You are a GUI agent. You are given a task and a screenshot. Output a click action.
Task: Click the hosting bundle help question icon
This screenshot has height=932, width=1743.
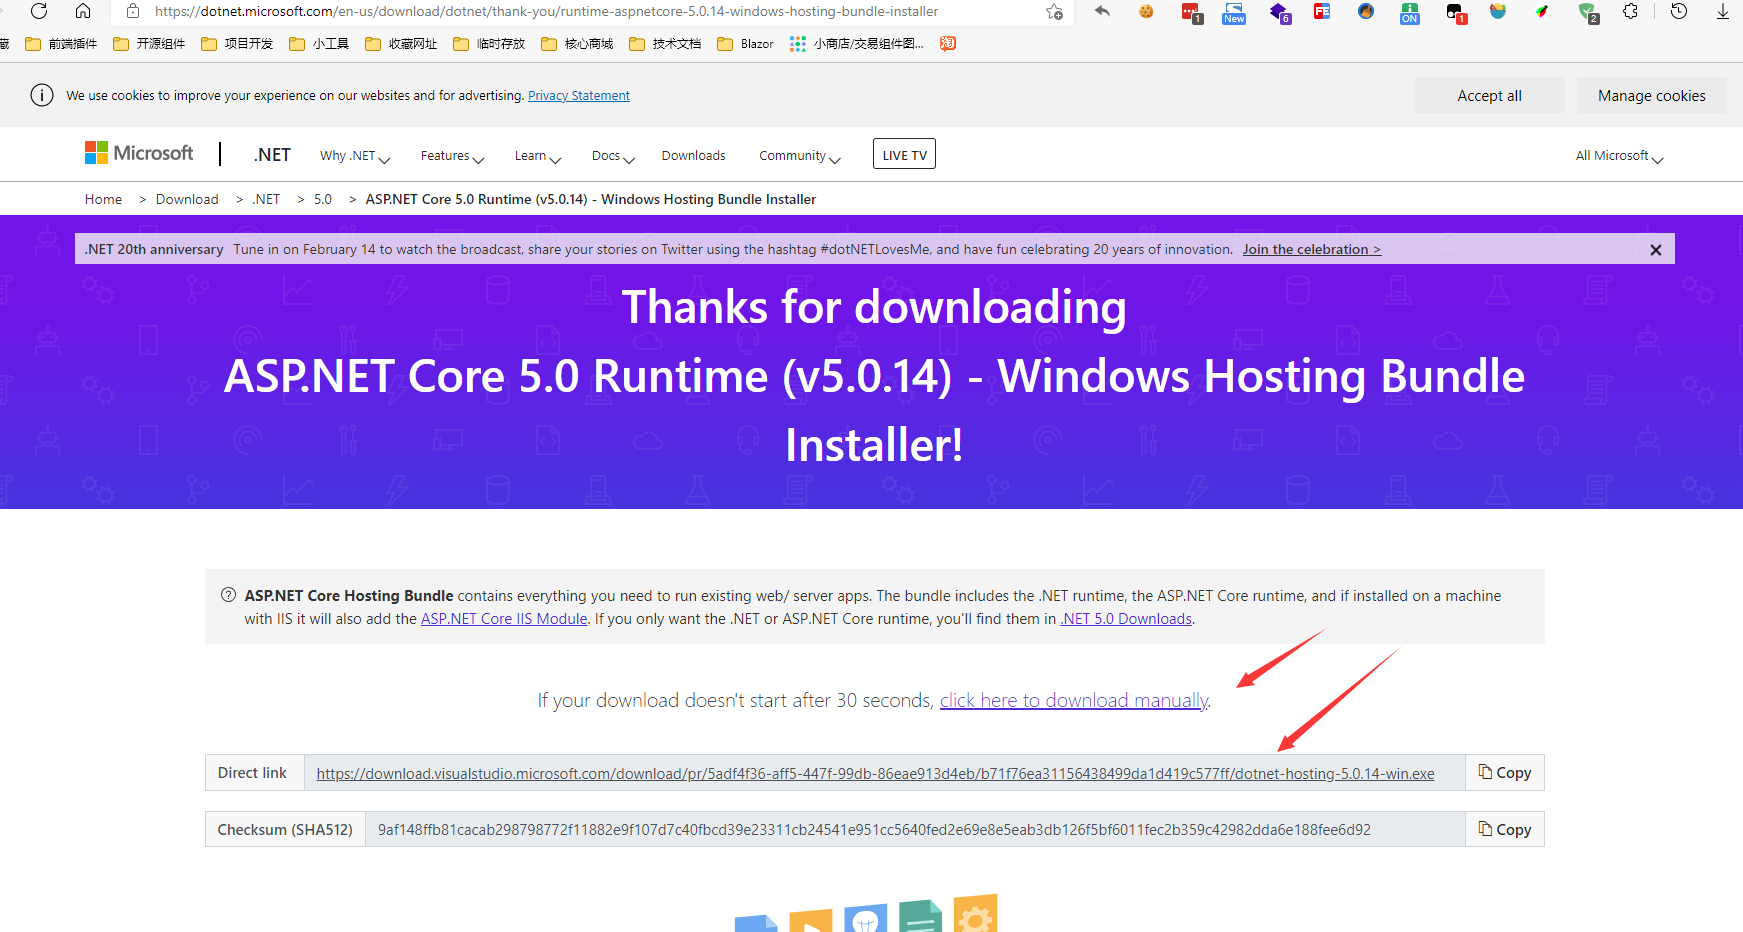click(228, 595)
